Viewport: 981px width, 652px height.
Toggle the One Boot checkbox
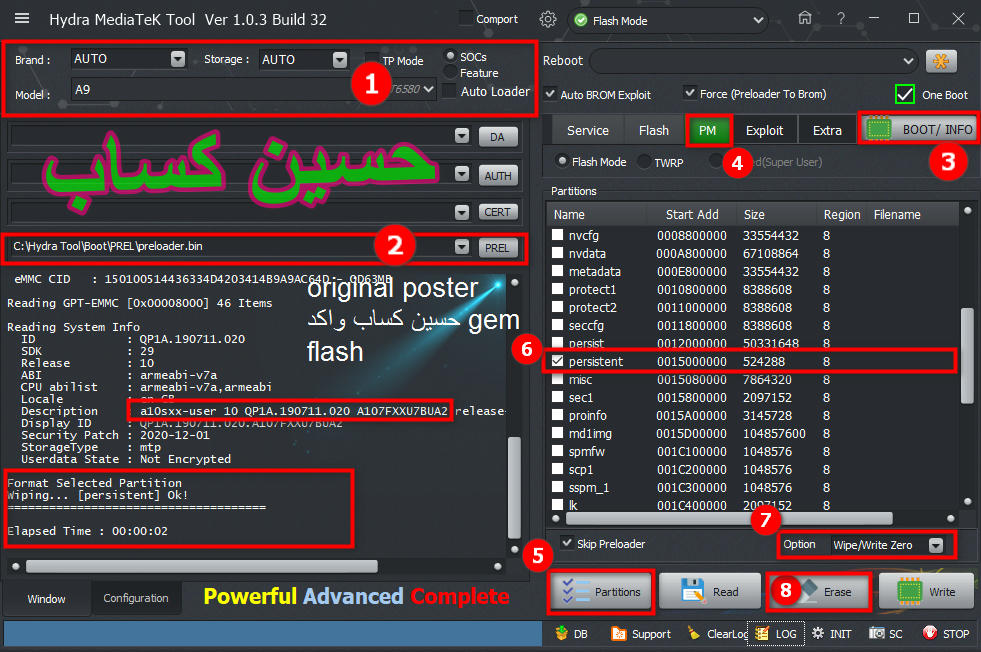pyautogui.click(x=905, y=94)
